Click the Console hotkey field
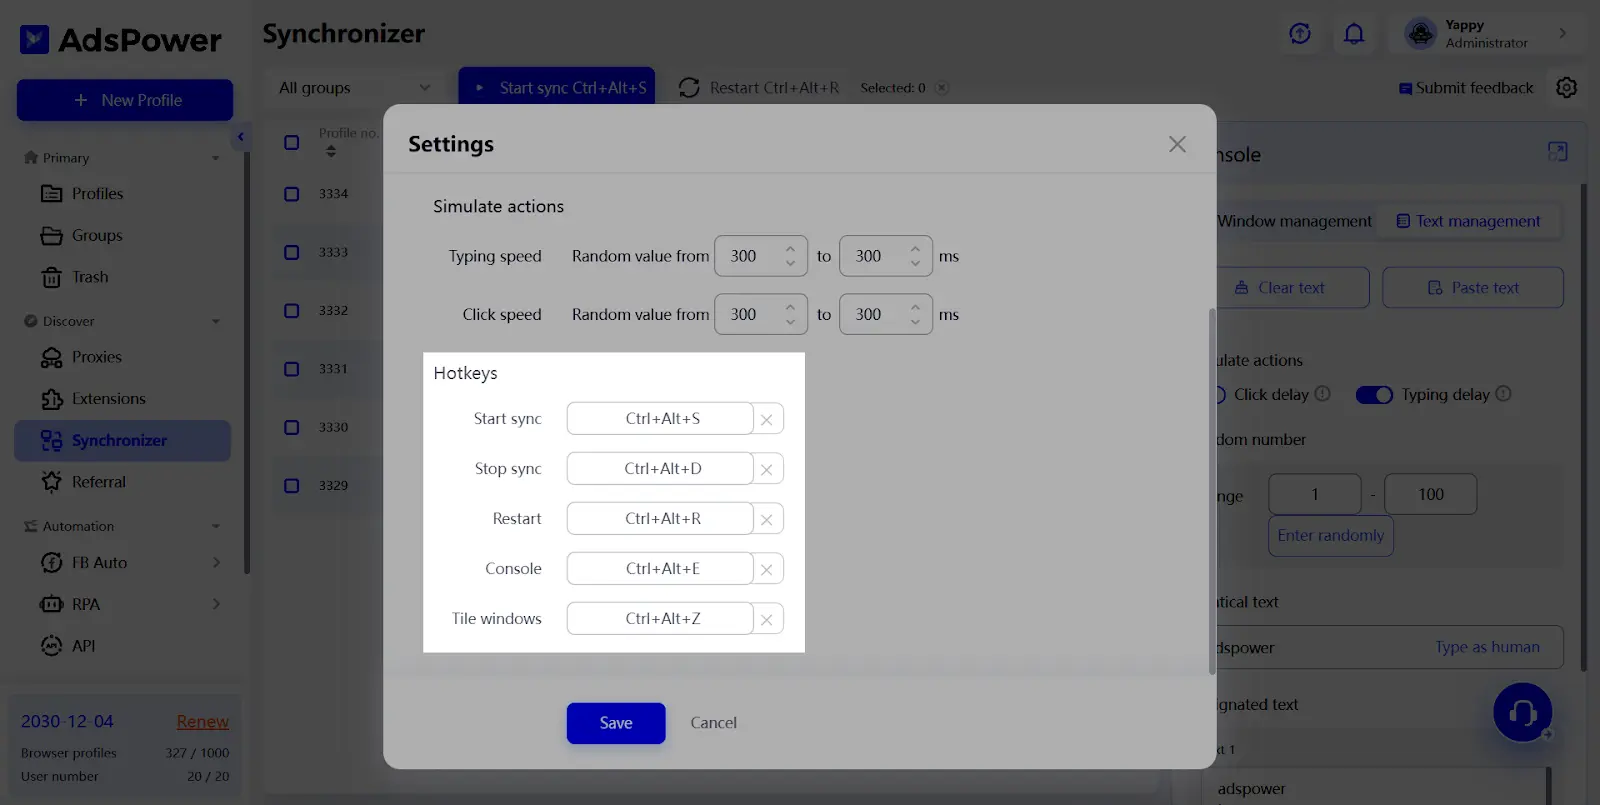This screenshot has width=1600, height=805. tap(660, 569)
